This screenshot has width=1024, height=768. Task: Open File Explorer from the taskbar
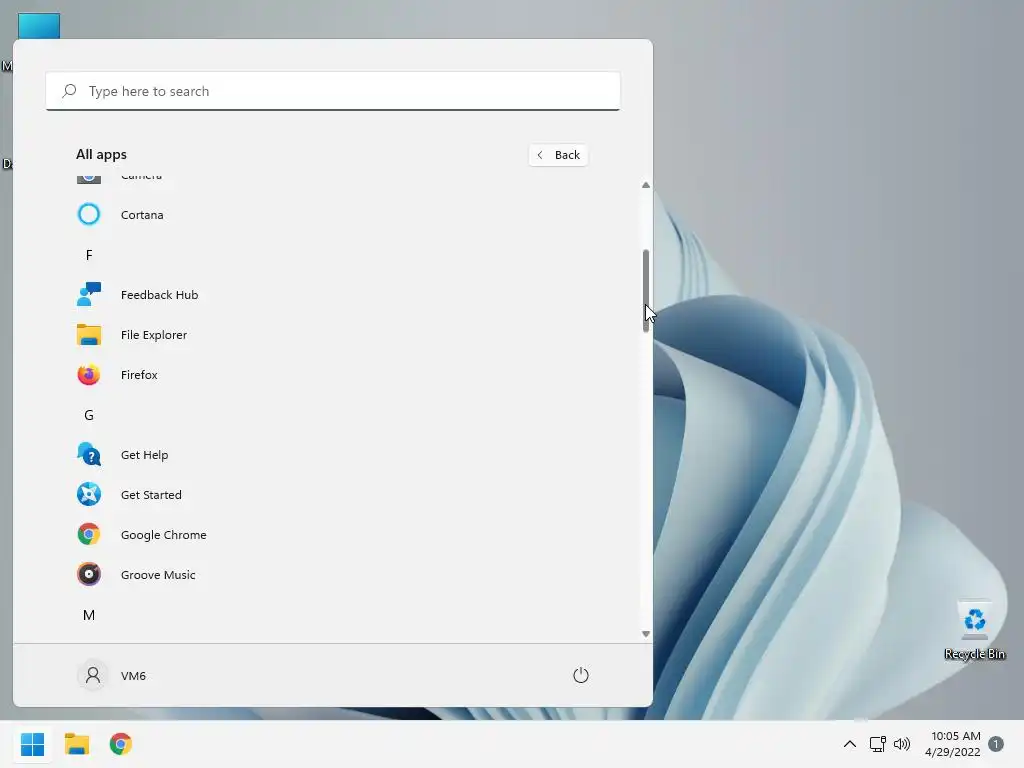tap(76, 744)
